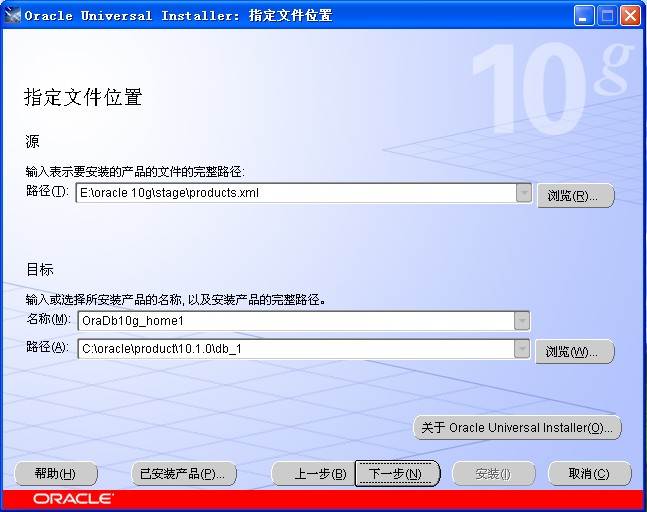The width and height of the screenshot is (647, 512).
Task: Browse for source with 浏览(R) button
Action: [x=576, y=196]
